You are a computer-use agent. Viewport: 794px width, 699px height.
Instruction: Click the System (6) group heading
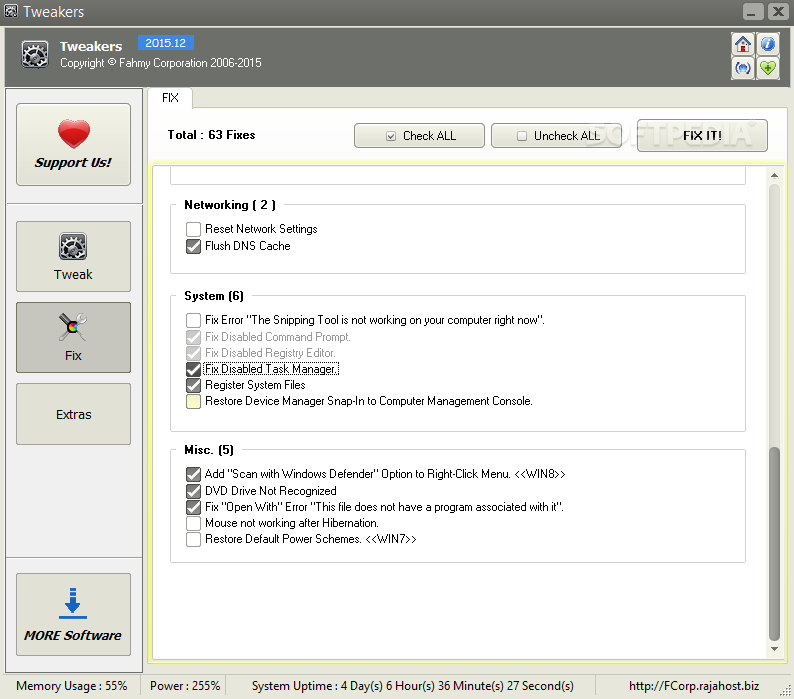(x=214, y=296)
